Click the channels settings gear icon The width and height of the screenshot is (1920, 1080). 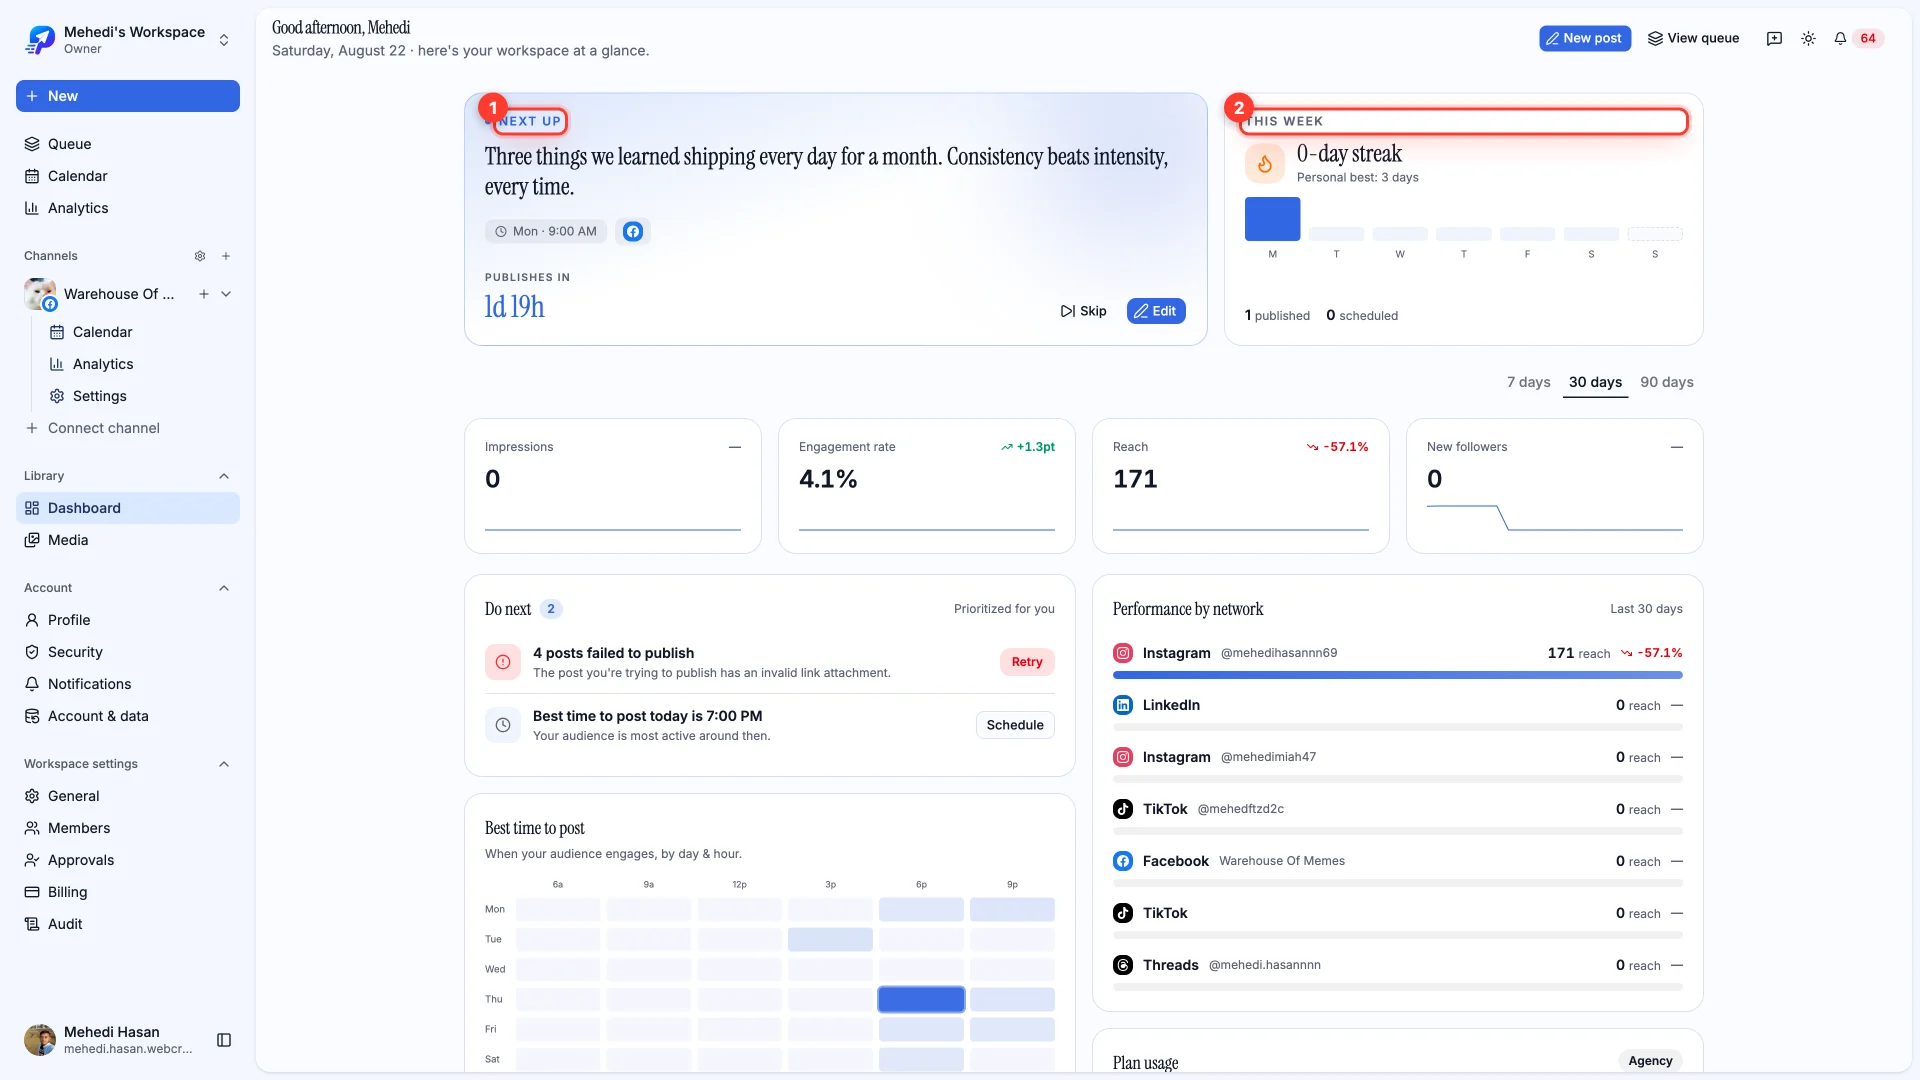(200, 256)
